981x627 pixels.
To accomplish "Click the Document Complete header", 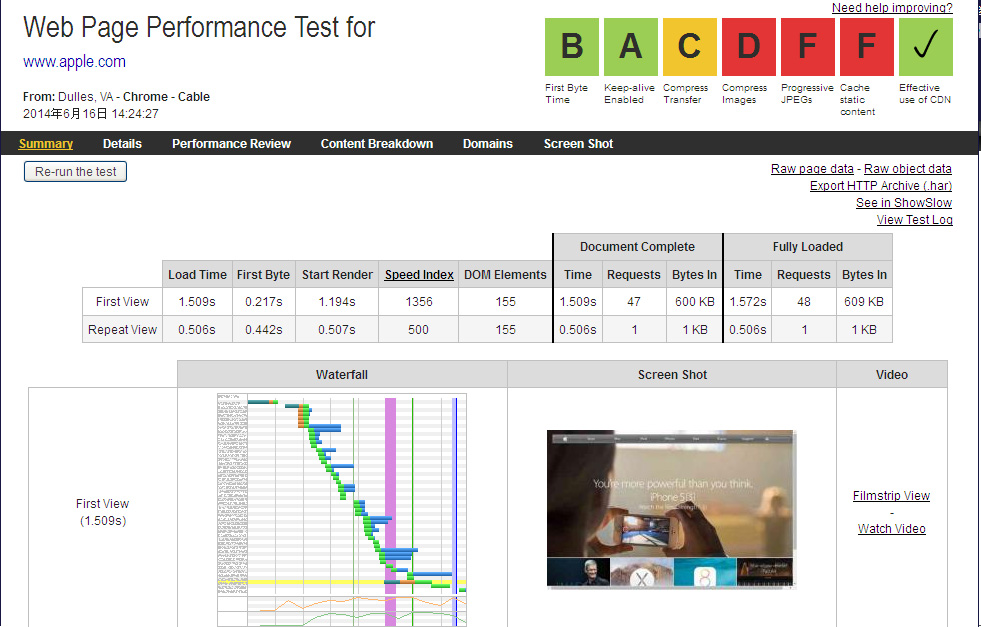I will click(637, 247).
